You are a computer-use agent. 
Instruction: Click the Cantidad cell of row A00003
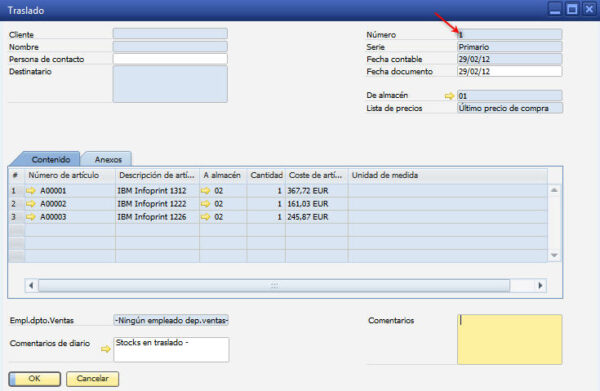(x=266, y=217)
